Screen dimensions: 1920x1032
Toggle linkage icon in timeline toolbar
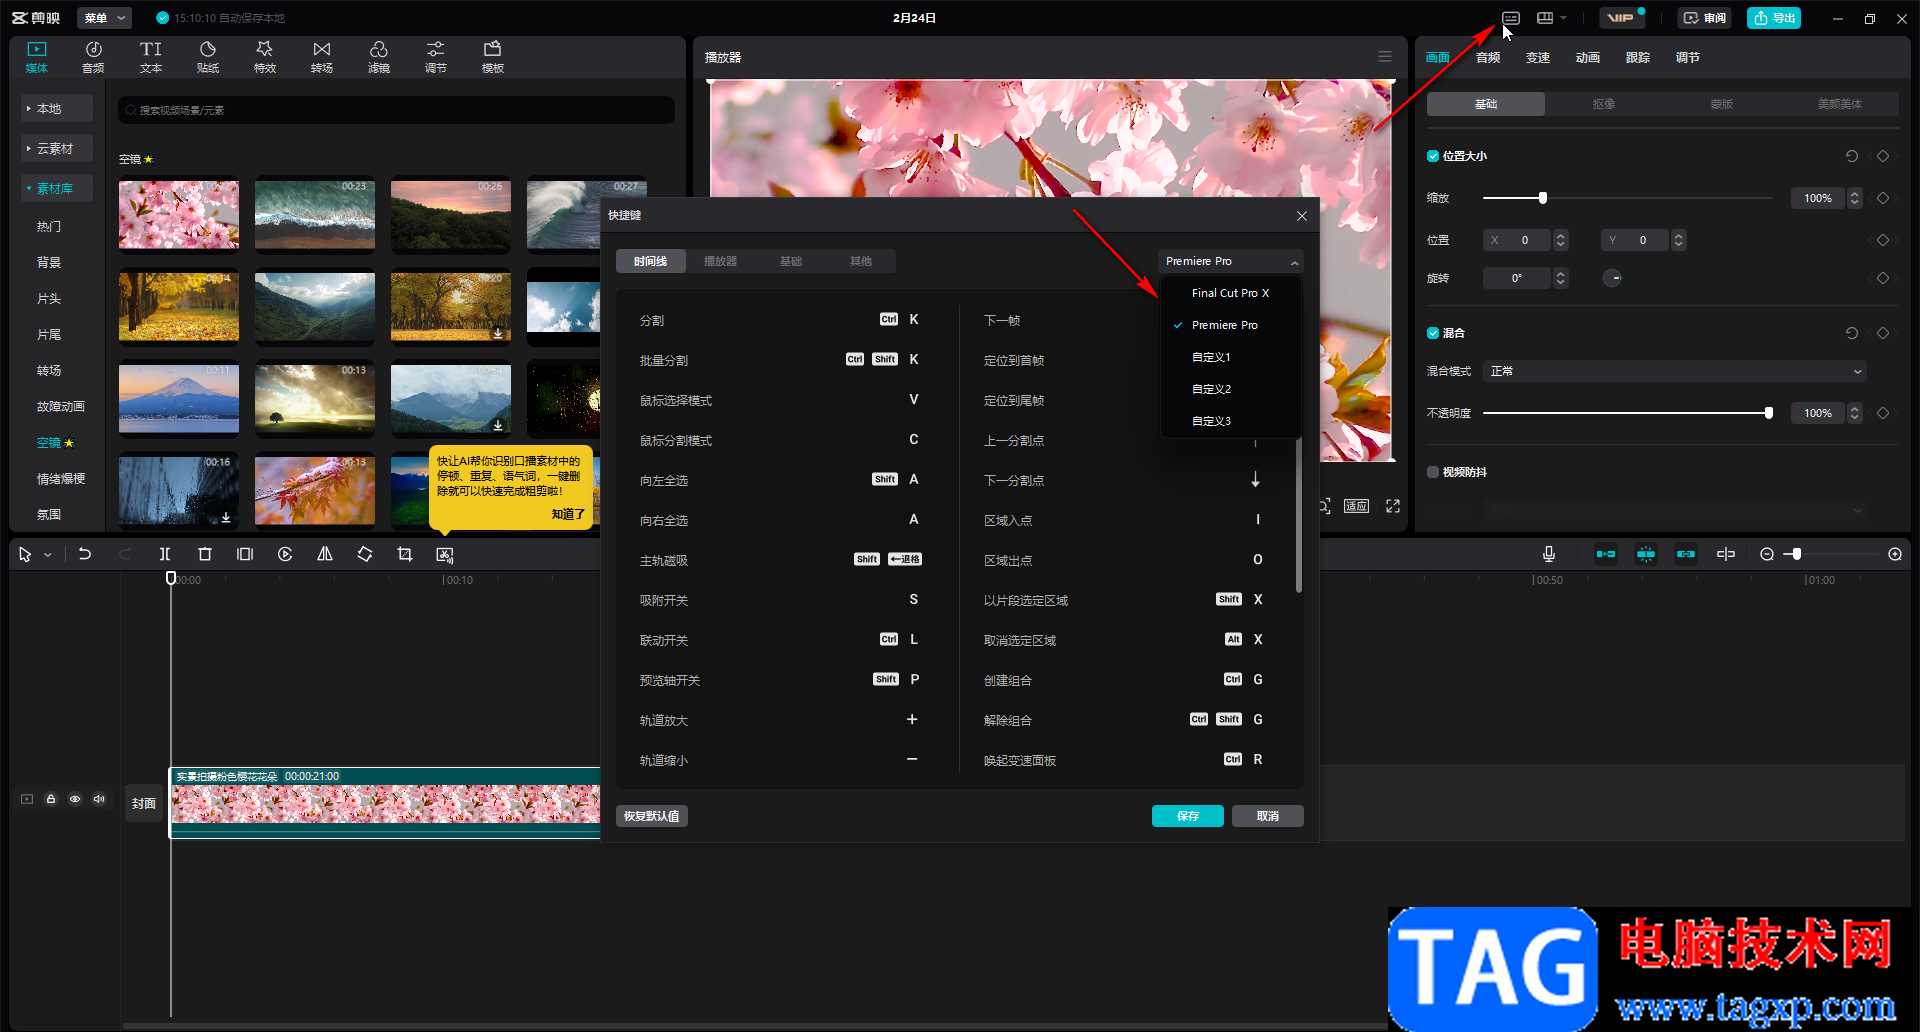(1686, 554)
